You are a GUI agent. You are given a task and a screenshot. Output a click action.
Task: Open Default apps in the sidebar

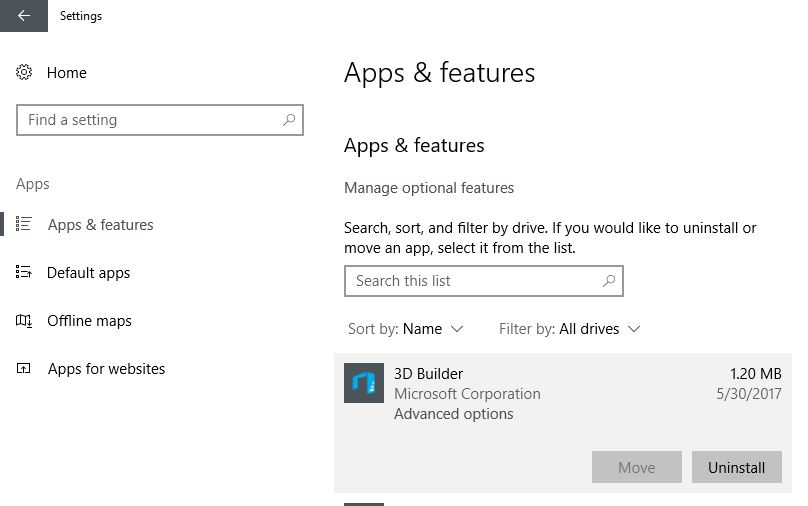(89, 273)
